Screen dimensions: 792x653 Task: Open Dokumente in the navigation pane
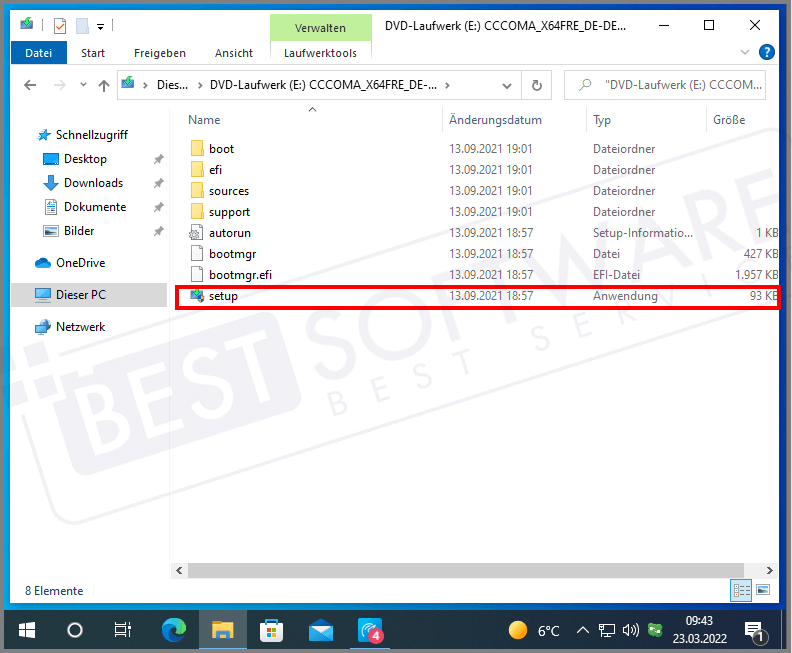coord(95,207)
